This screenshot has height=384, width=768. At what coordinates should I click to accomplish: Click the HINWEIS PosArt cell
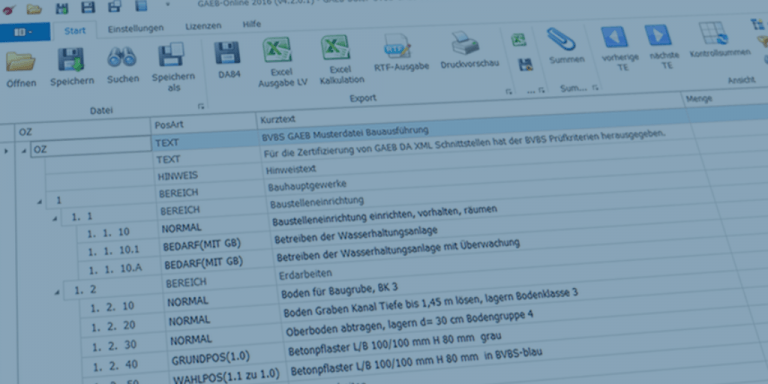point(178,176)
